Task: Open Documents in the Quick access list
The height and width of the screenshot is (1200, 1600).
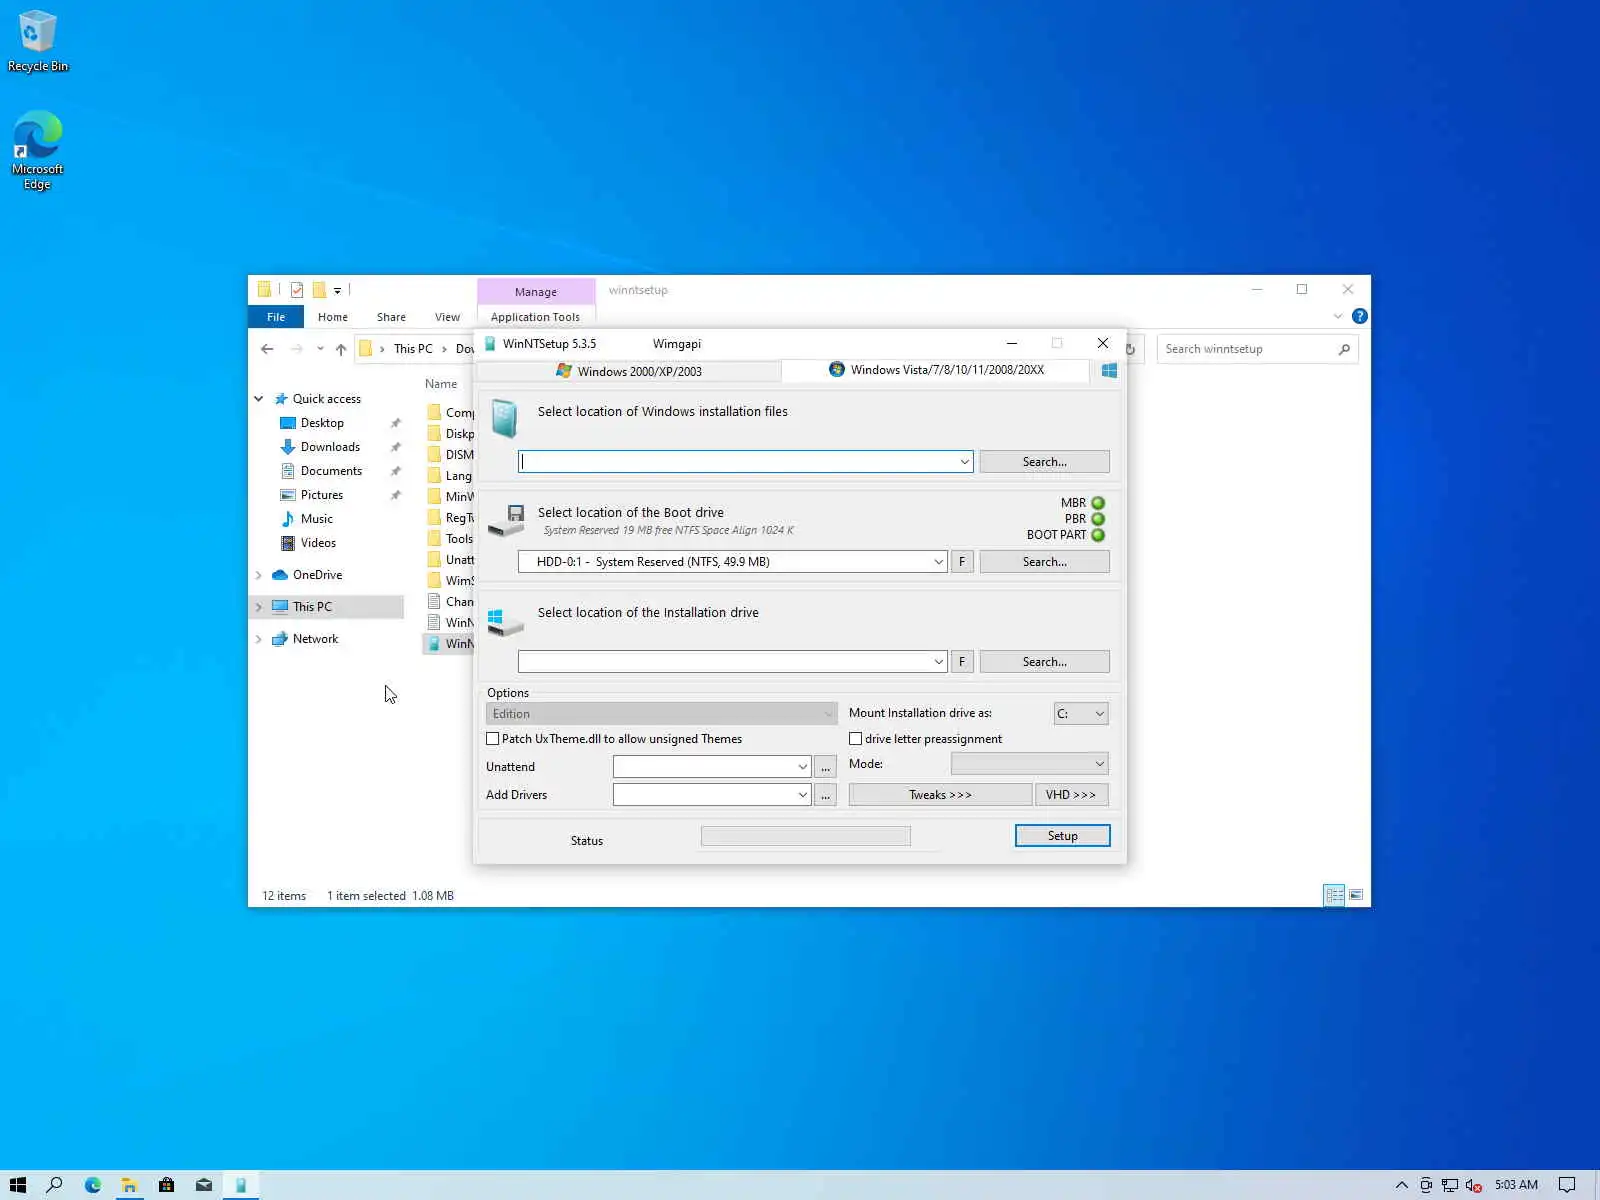Action: 331,471
